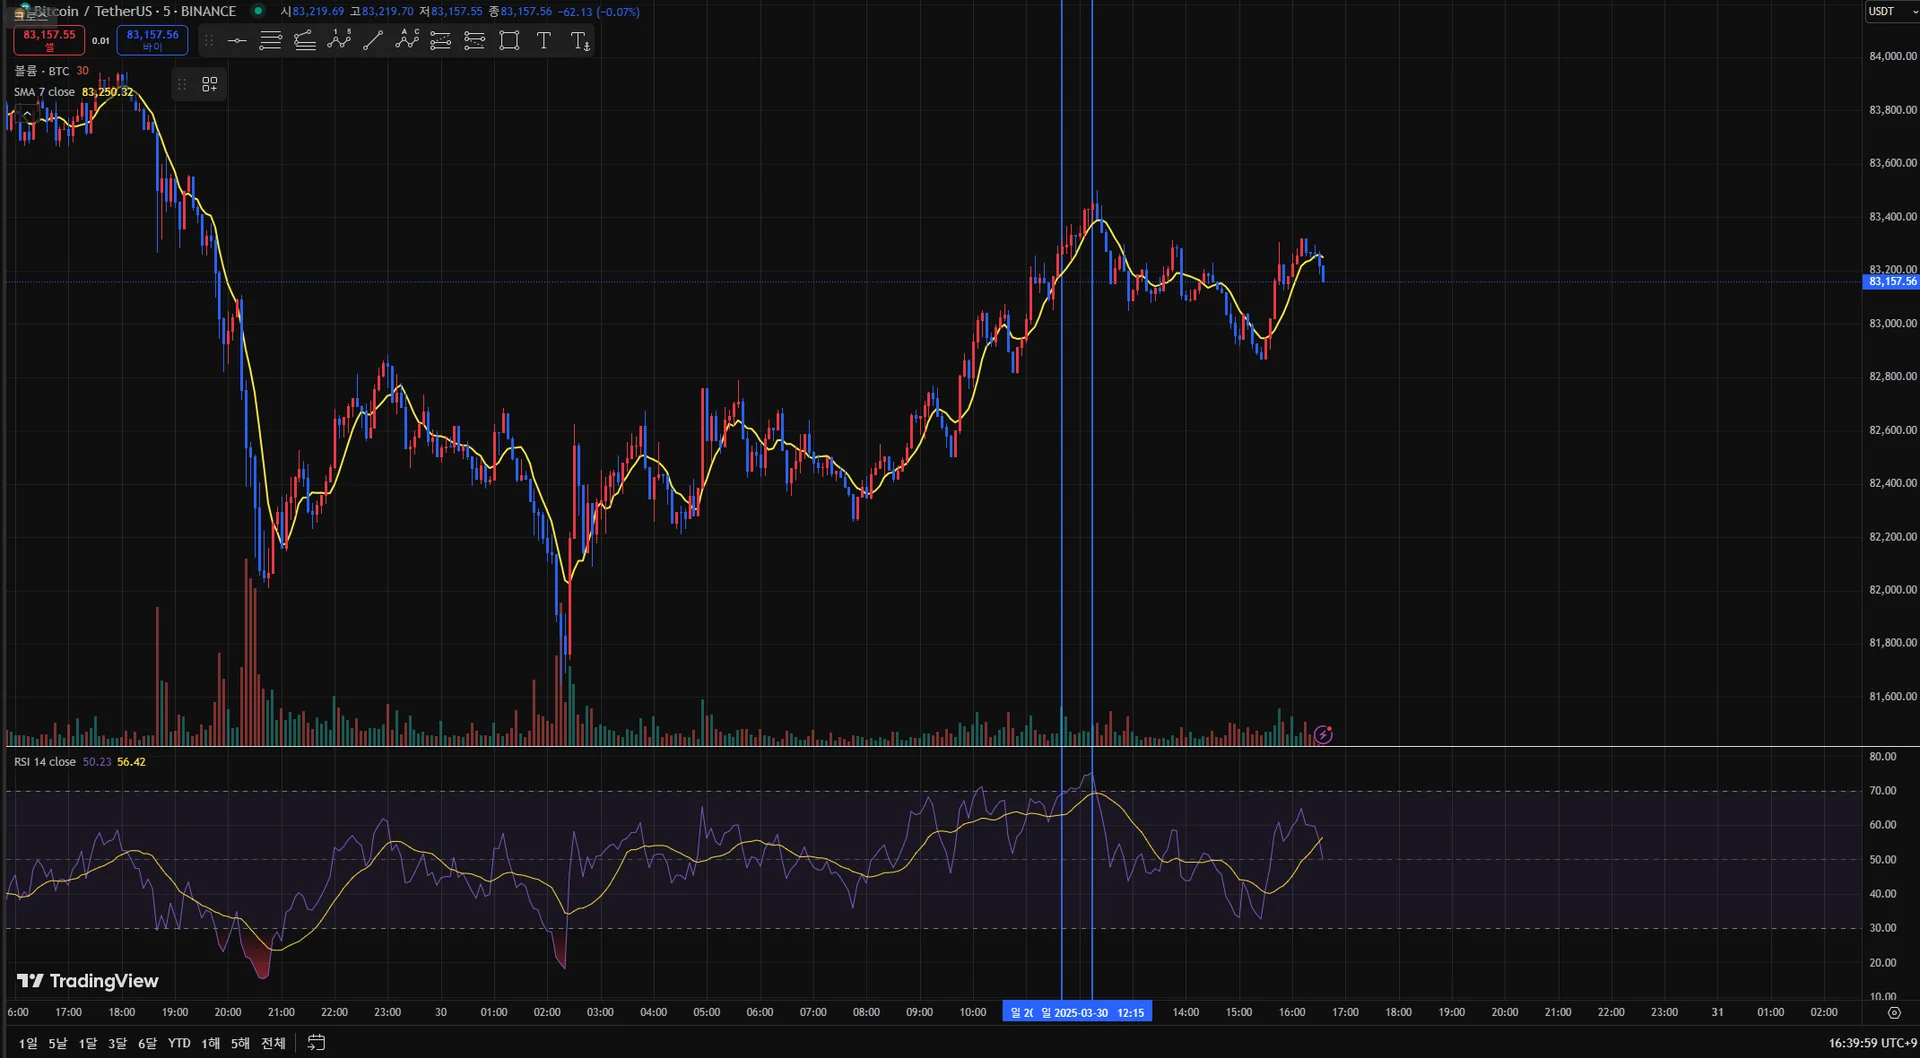Select the trend line tool
Screen dimensions: 1920x1058
[373, 41]
